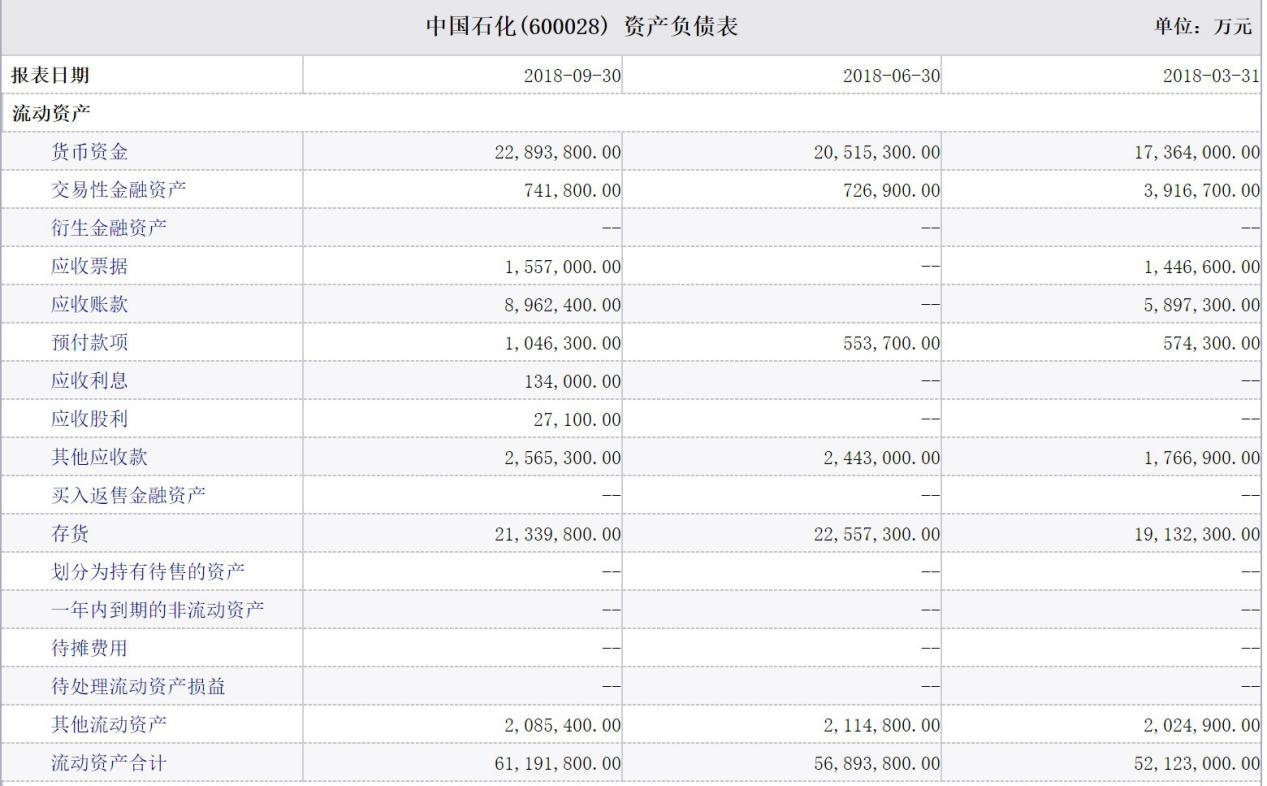Click the 流动资产合计 row label
Screen dimensions: 1267x786
click(x=109, y=763)
